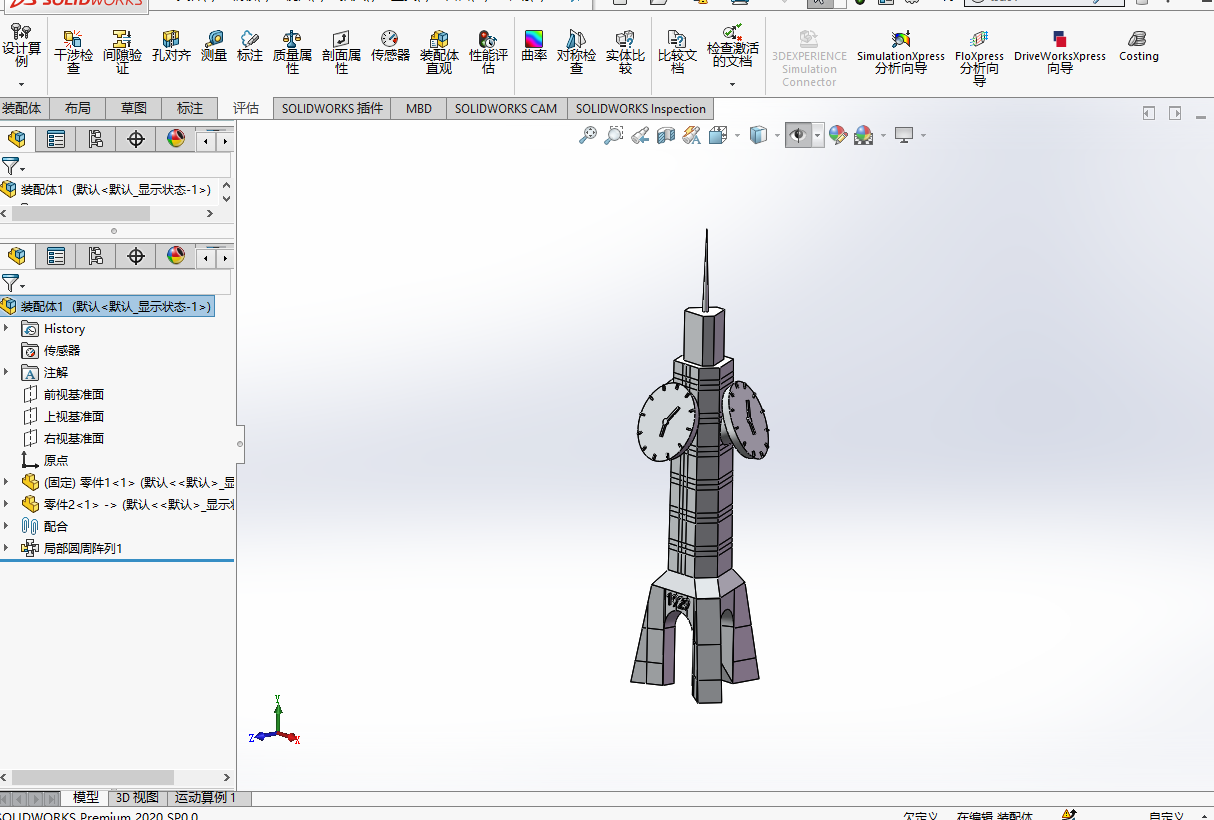This screenshot has width=1214, height=820.
Task: Expand the 配合 mates folder
Action: [x=7, y=526]
